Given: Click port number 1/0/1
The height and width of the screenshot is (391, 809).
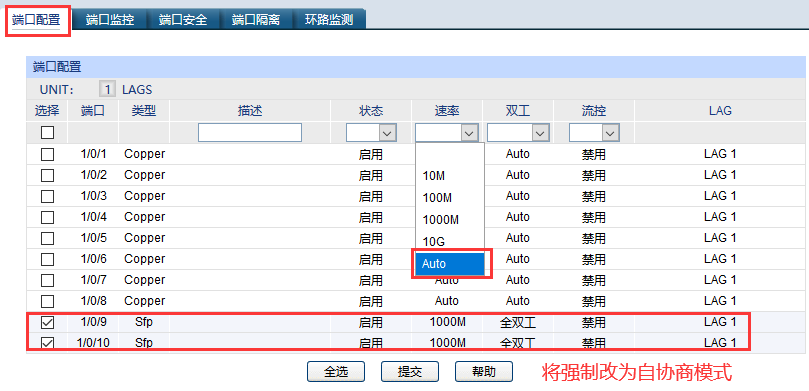Looking at the screenshot, I should [x=93, y=154].
